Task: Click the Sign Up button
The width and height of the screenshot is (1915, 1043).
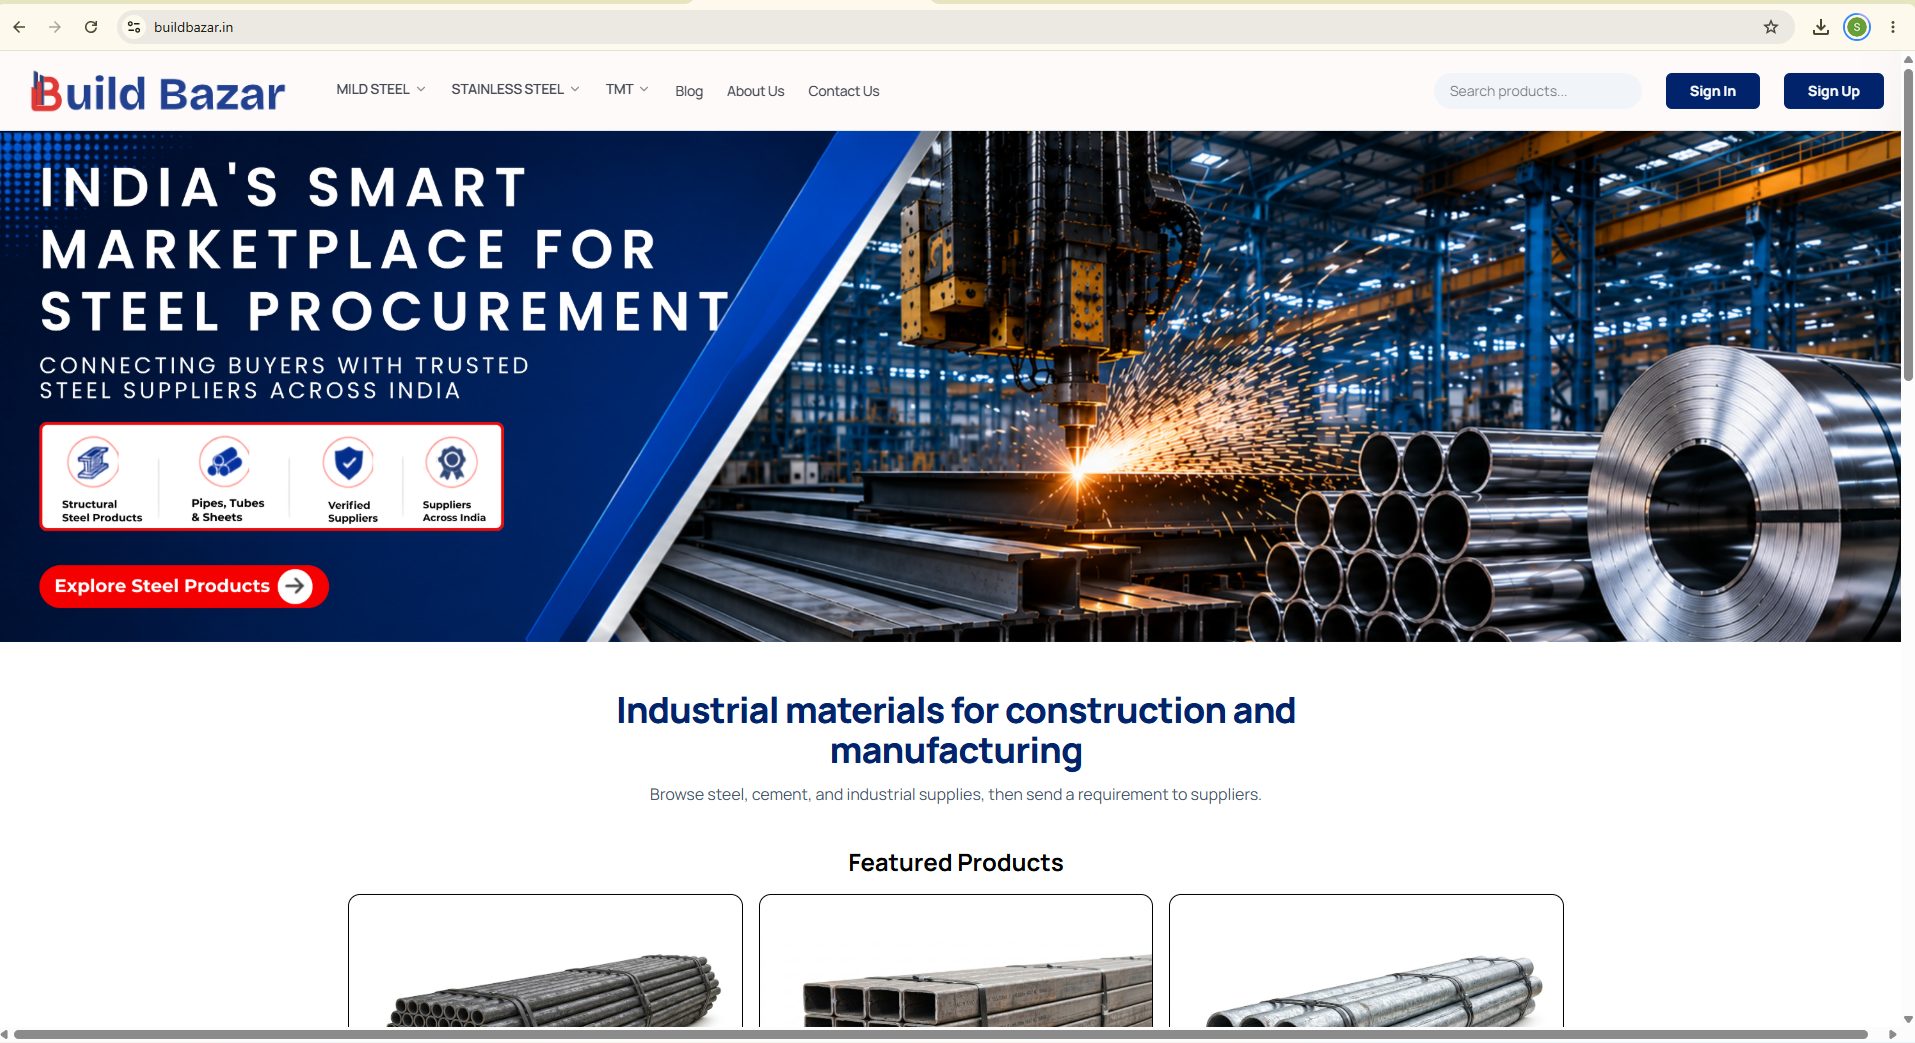Action: (1833, 91)
